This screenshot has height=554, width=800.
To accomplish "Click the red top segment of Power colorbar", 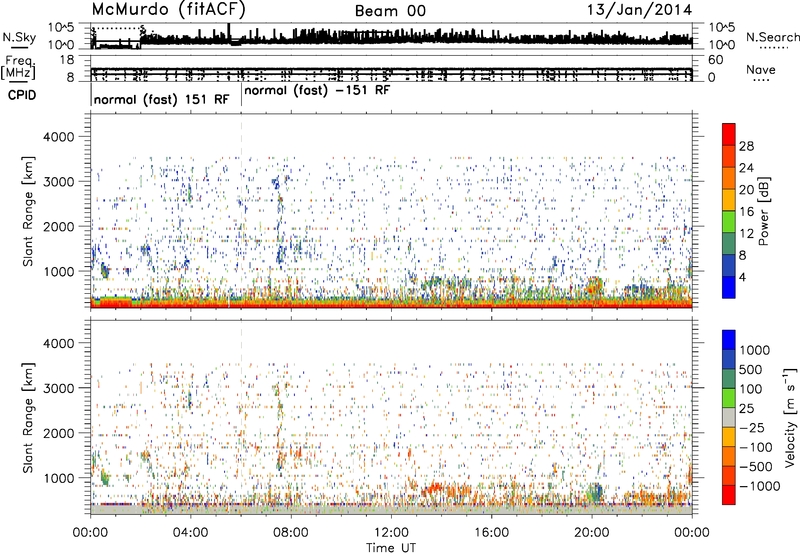I will (x=729, y=134).
